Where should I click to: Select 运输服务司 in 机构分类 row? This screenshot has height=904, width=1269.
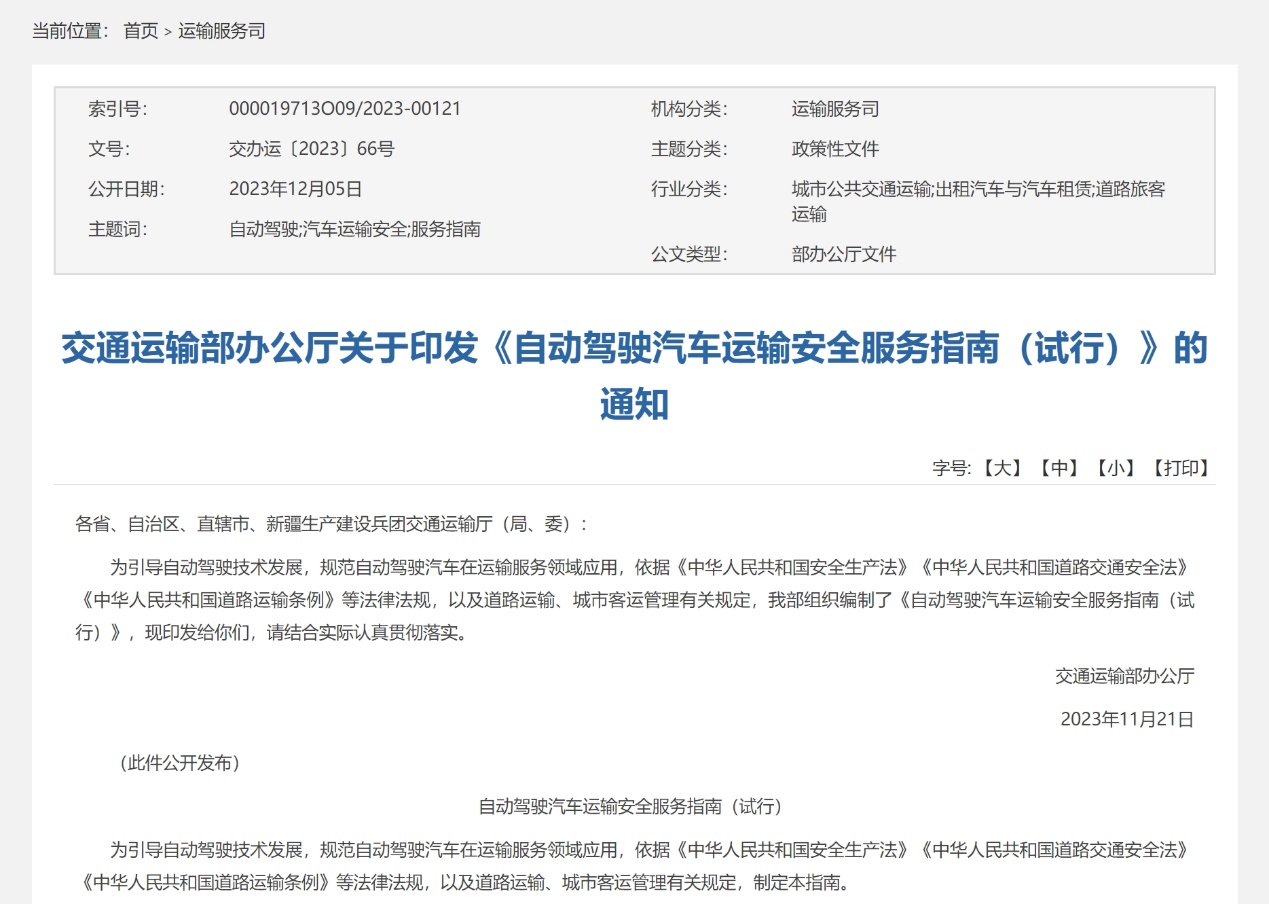835,109
